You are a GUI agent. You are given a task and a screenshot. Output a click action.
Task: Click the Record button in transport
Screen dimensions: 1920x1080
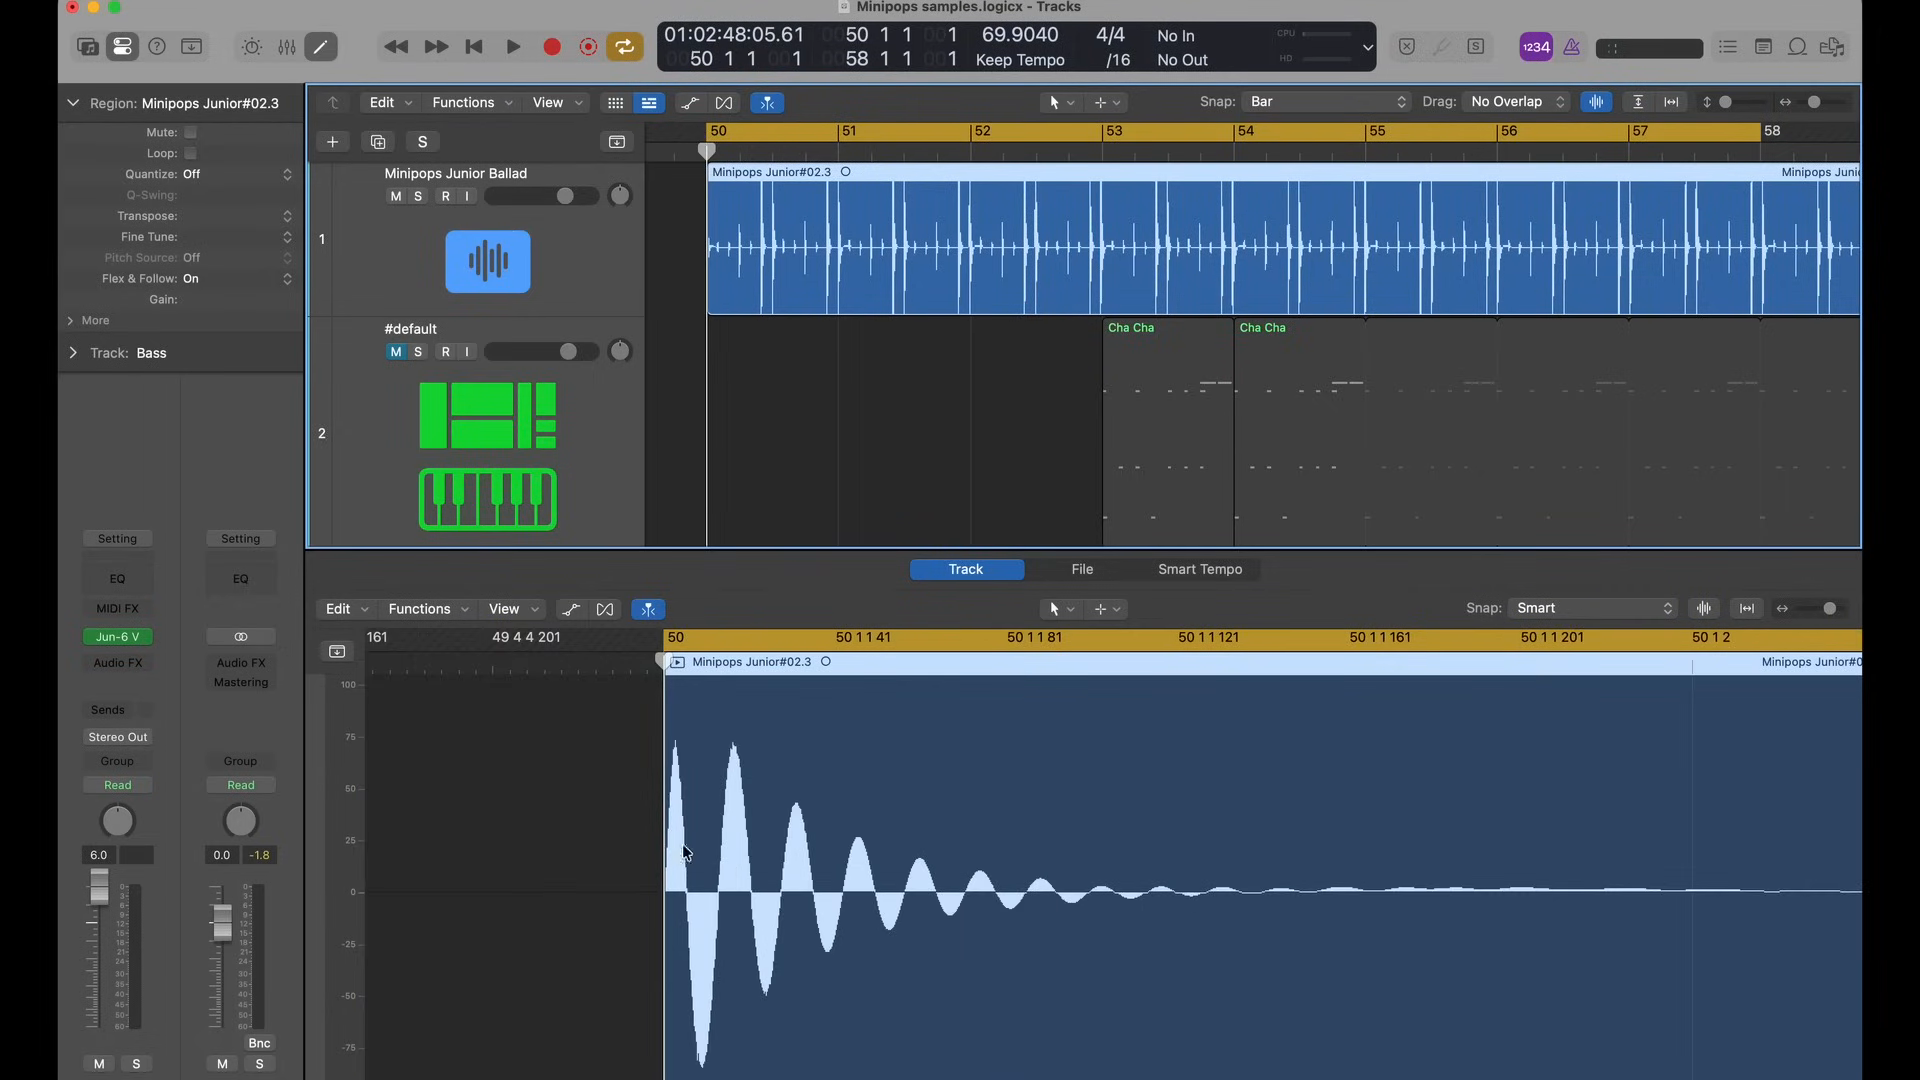[x=551, y=47]
